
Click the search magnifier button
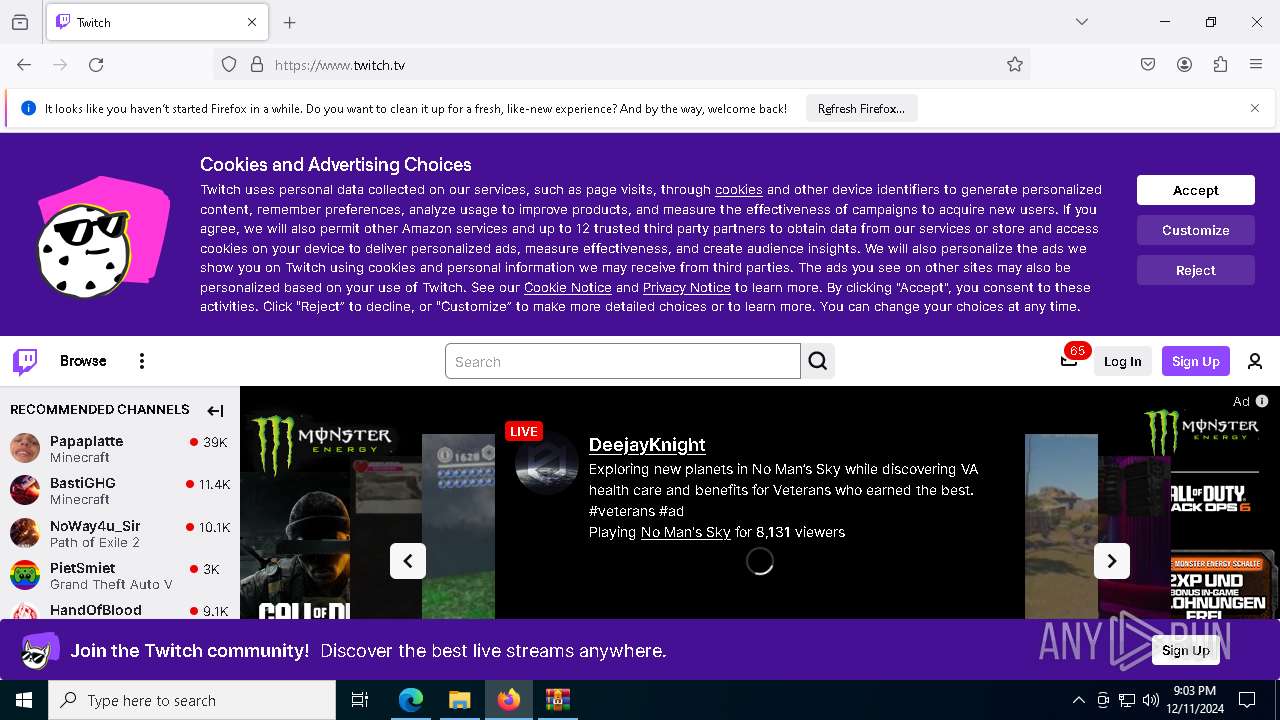(818, 361)
